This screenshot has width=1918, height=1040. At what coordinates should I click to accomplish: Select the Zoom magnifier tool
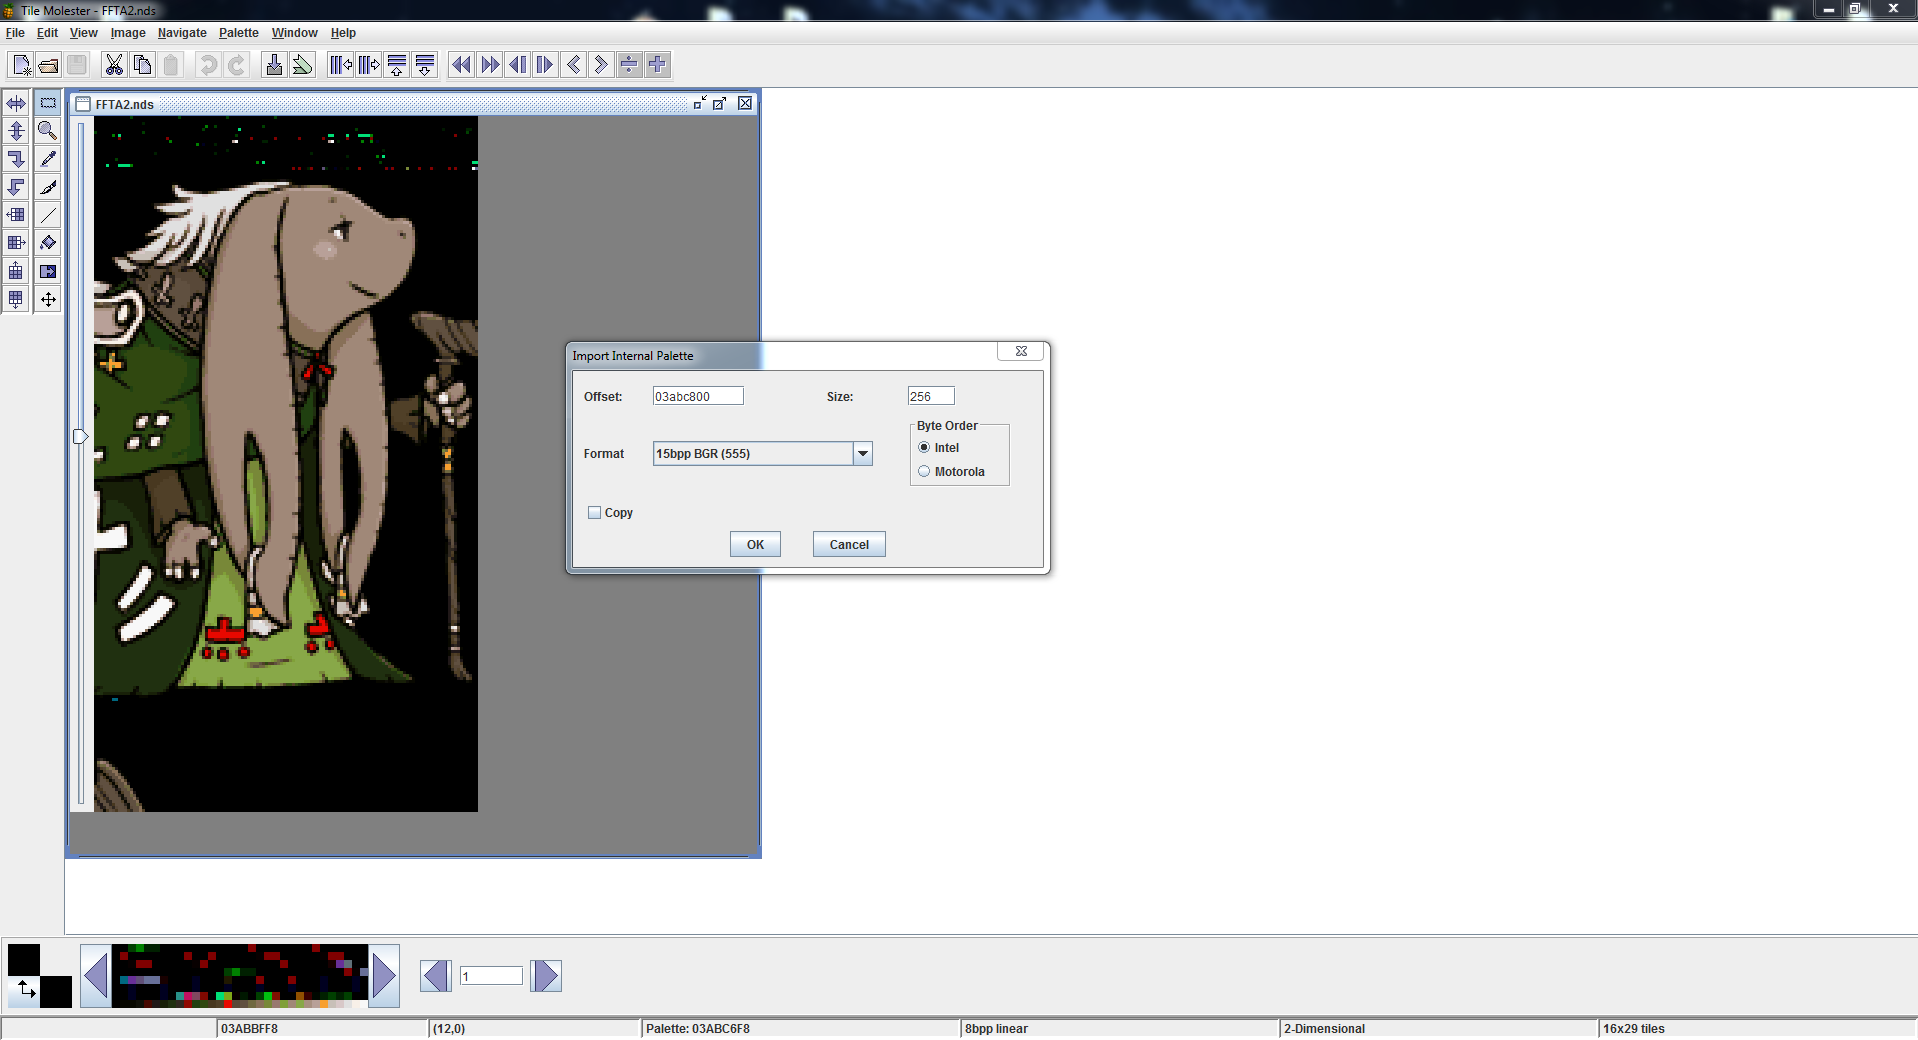click(x=48, y=131)
